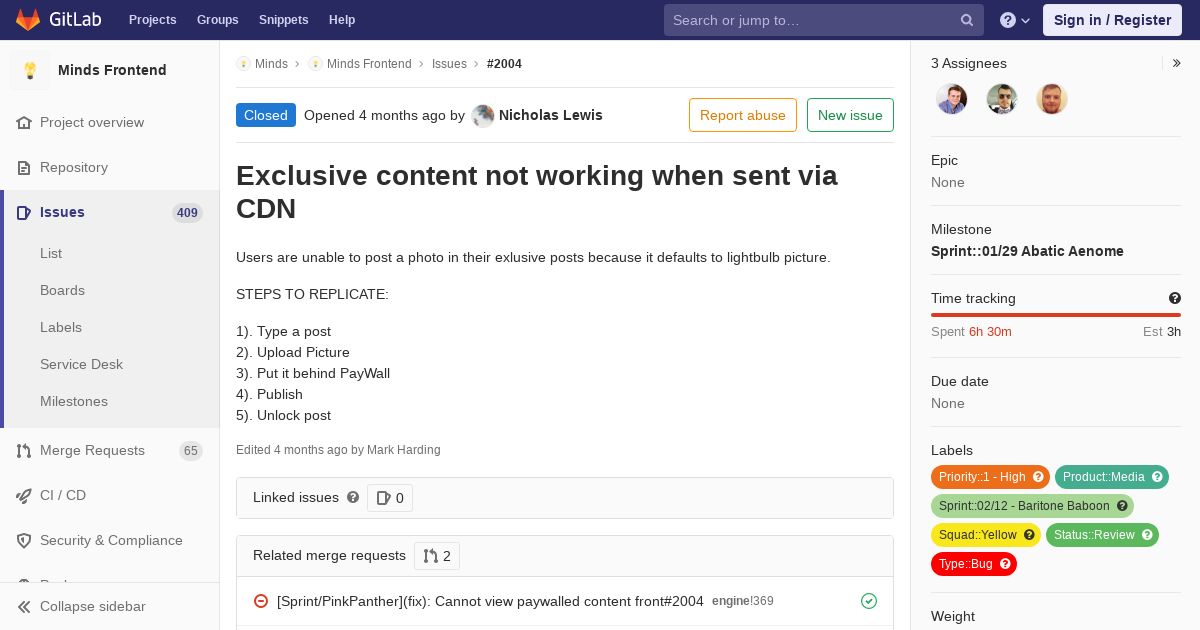This screenshot has height=630, width=1200.
Task: Open the issues List submenu item
Action: pos(51,253)
